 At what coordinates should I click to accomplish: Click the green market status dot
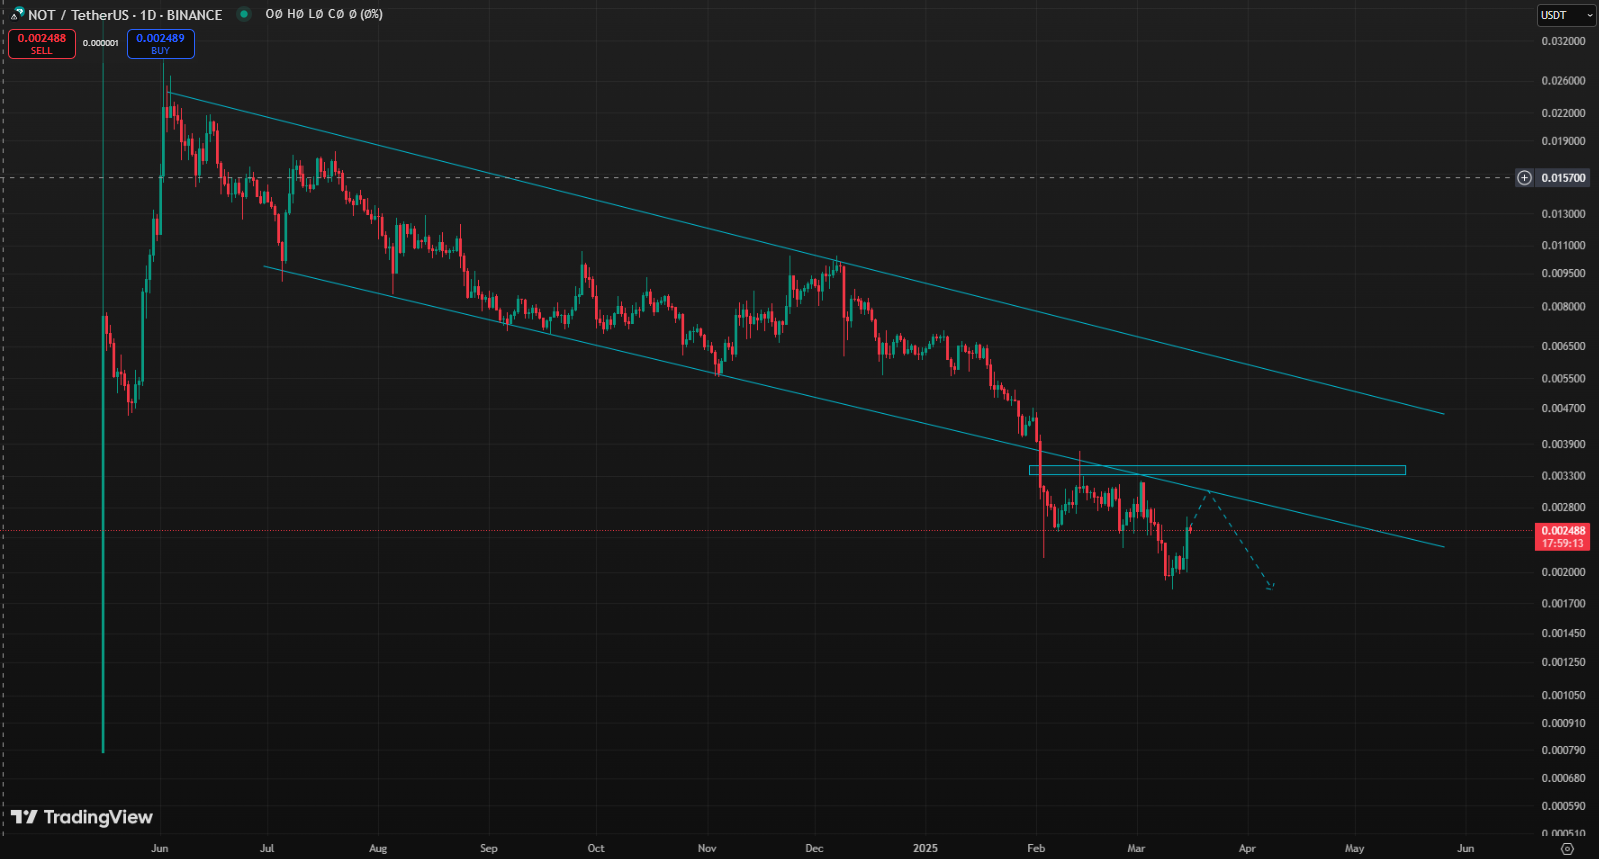tap(244, 14)
